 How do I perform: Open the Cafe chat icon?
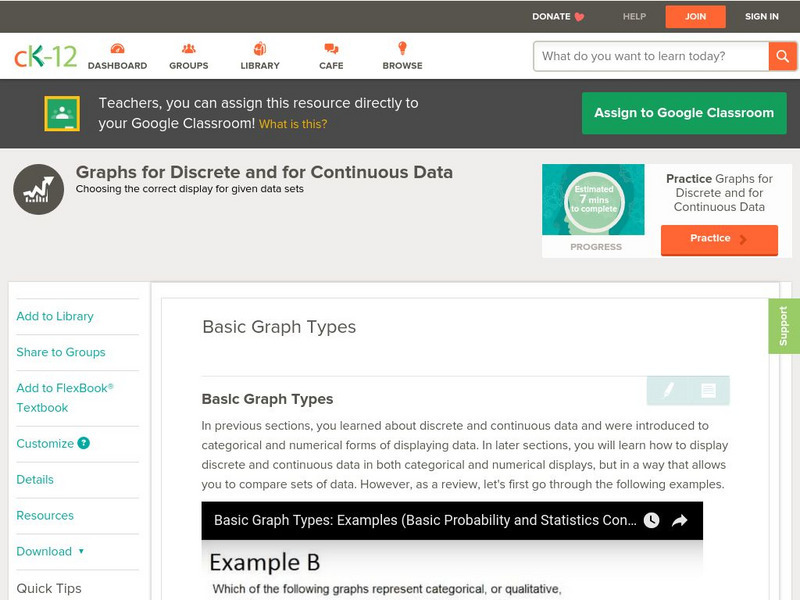(331, 49)
